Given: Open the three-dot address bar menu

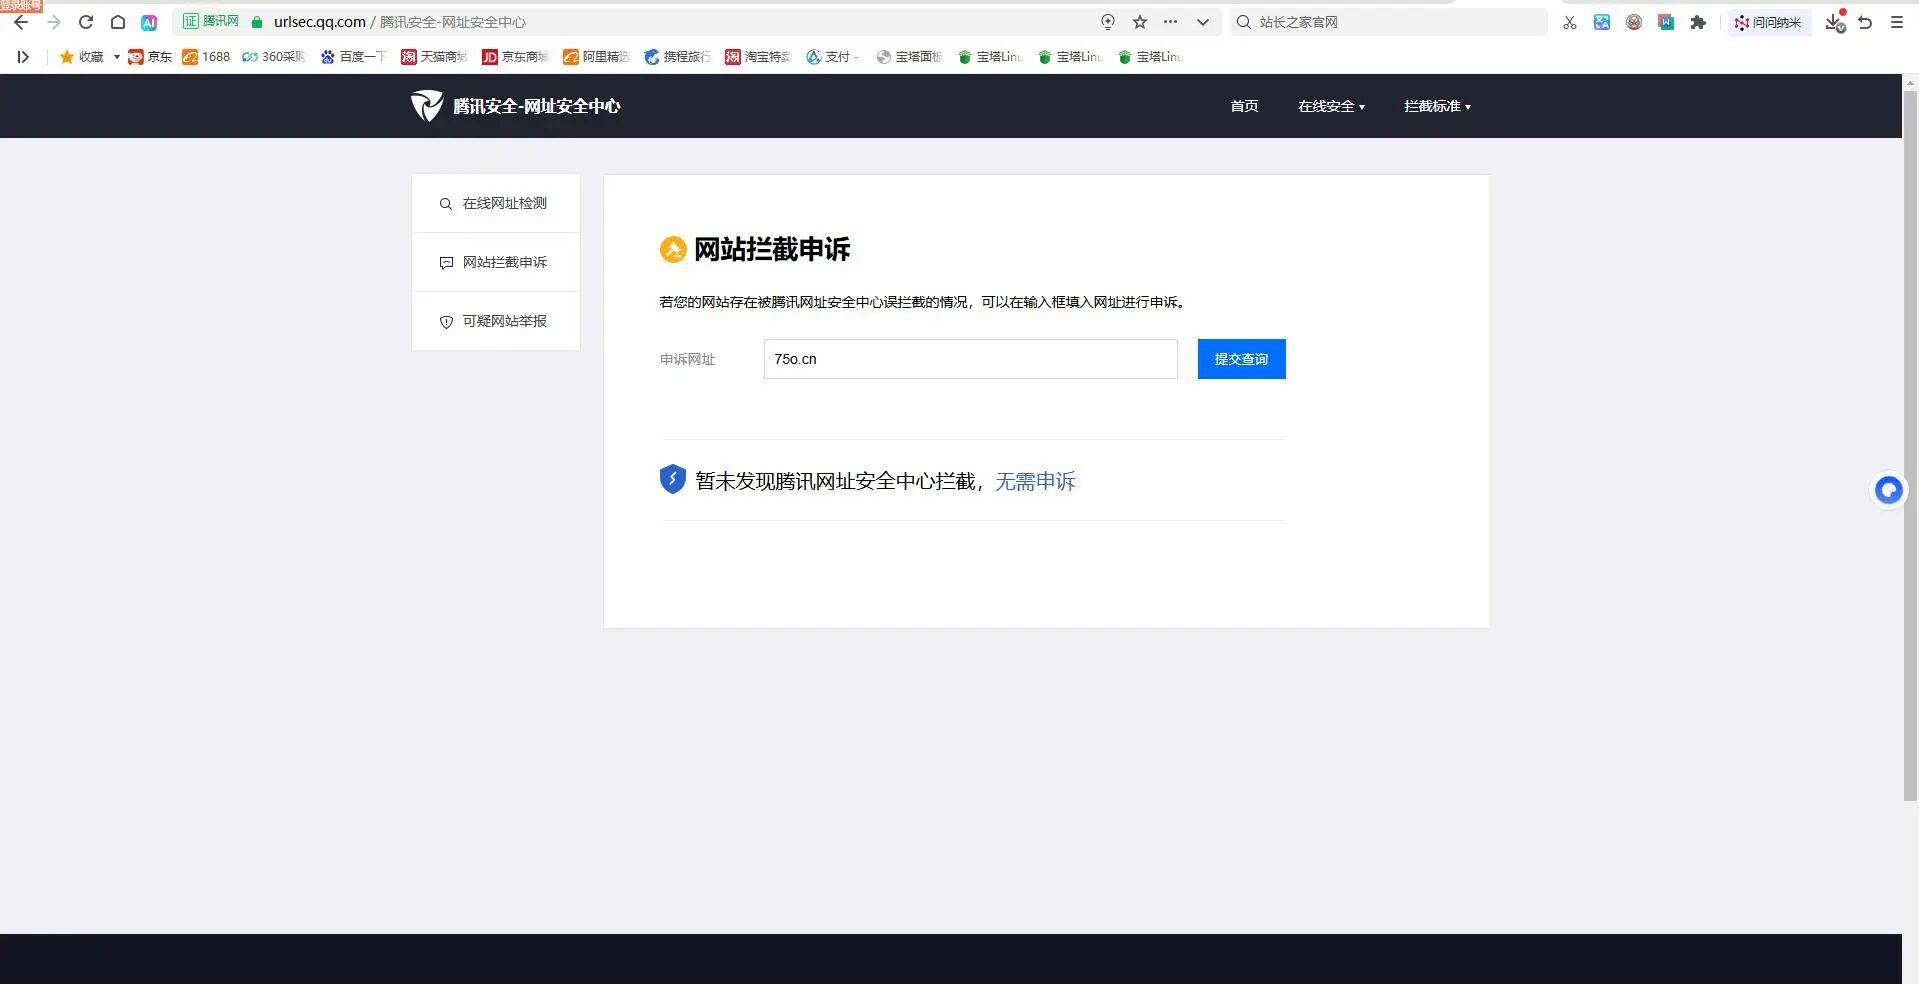Looking at the screenshot, I should [1171, 22].
